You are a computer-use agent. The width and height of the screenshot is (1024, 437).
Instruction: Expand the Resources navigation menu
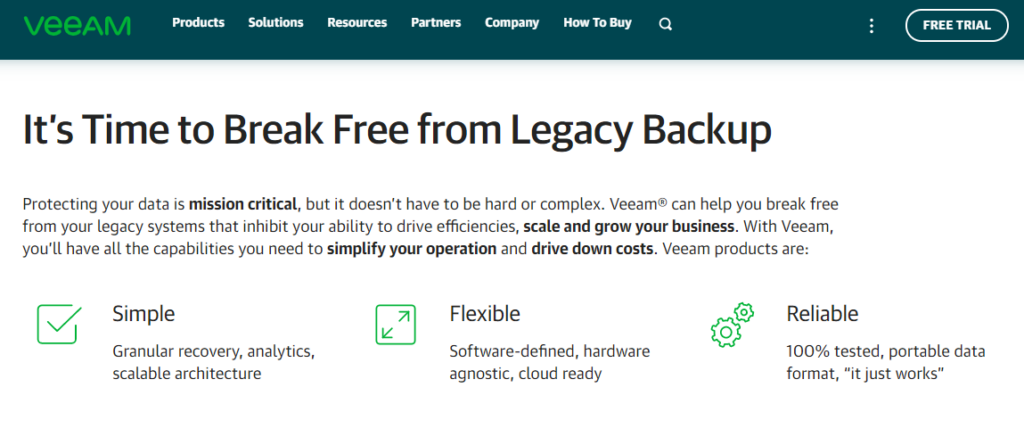pos(357,23)
